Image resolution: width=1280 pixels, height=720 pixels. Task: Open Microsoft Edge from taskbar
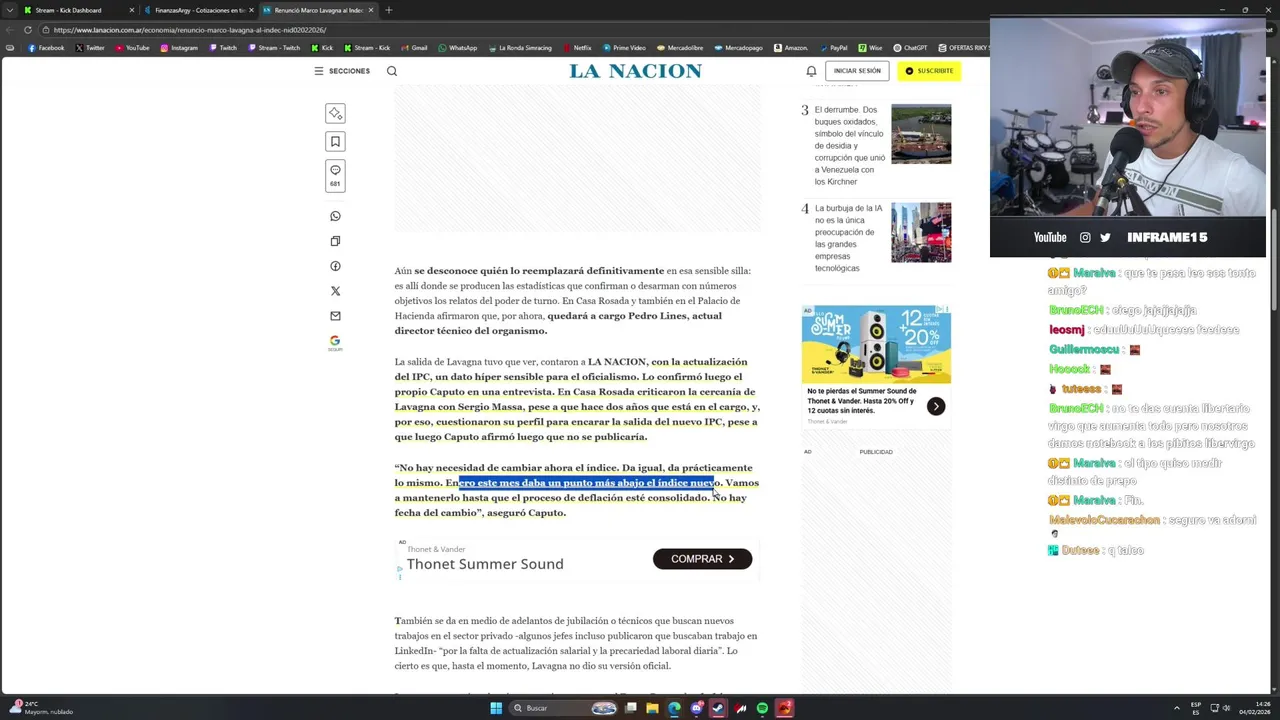coord(674,708)
